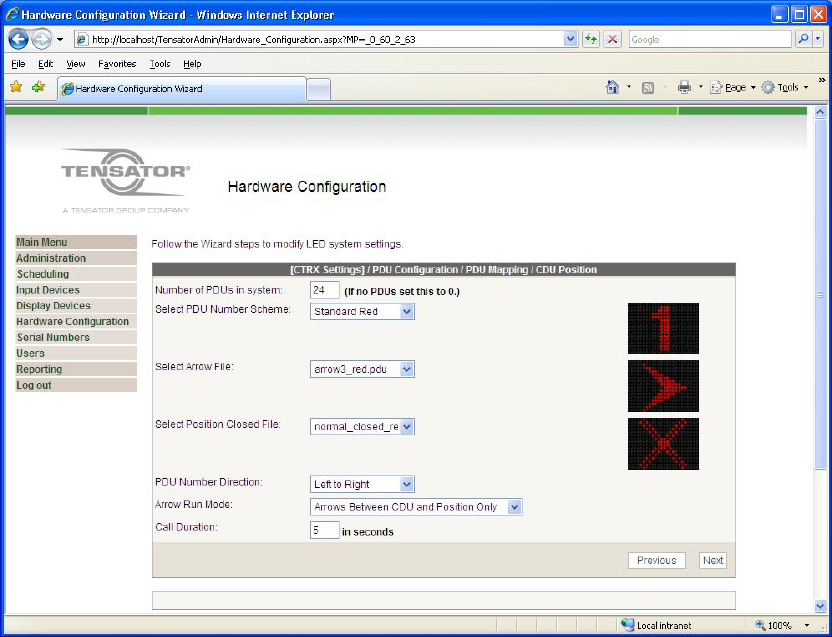This screenshot has height=637, width=832.
Task: Open the Favorites menu
Action: click(x=117, y=64)
